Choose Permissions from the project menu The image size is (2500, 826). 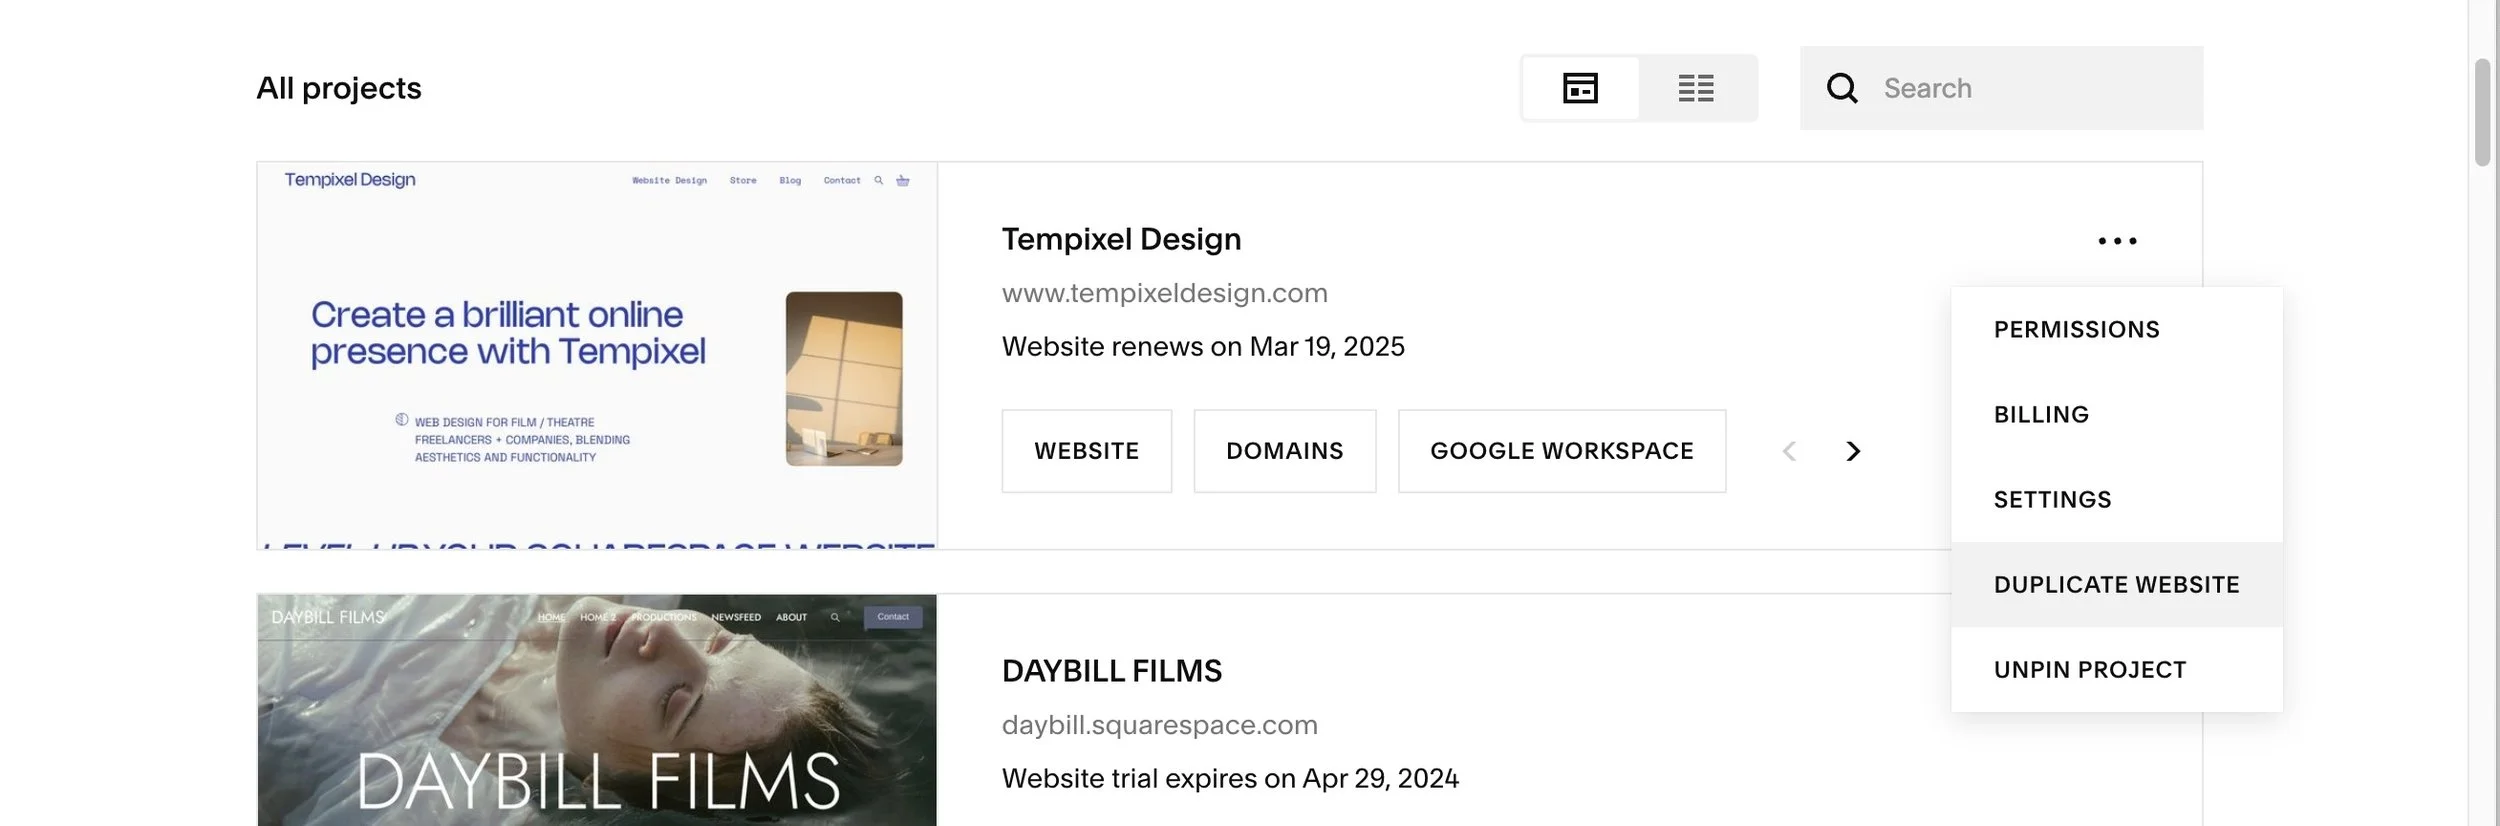[2116, 330]
